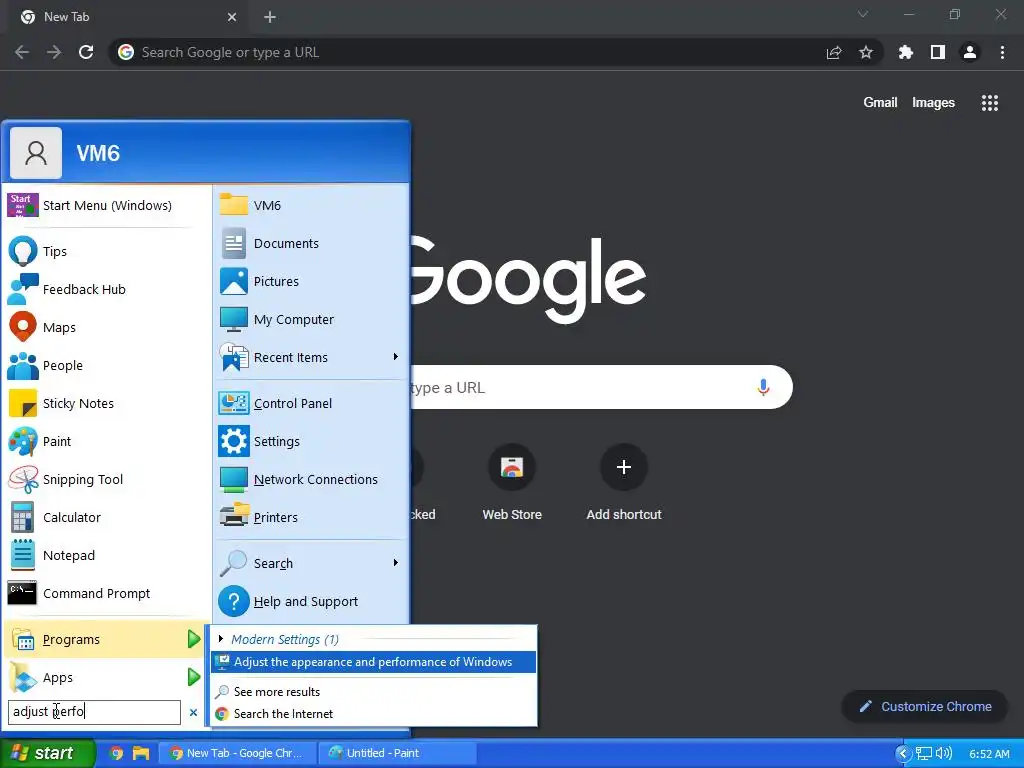Select Adjust the appearance and performance of Windows

coord(373,662)
